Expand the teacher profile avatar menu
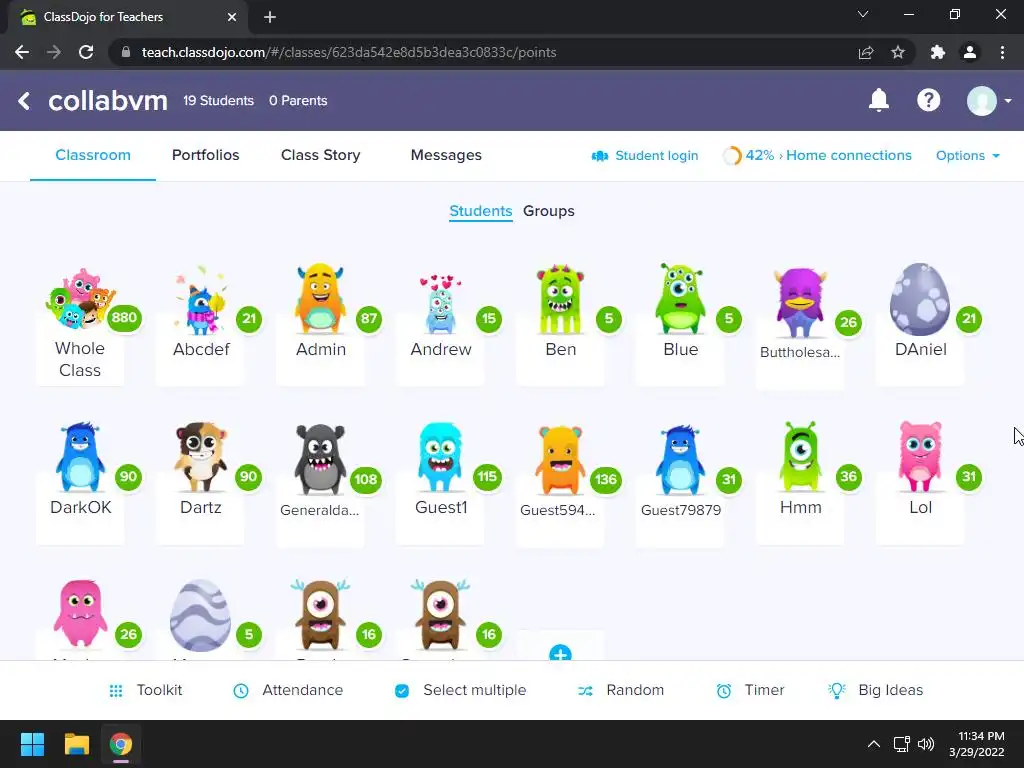 [x=988, y=101]
